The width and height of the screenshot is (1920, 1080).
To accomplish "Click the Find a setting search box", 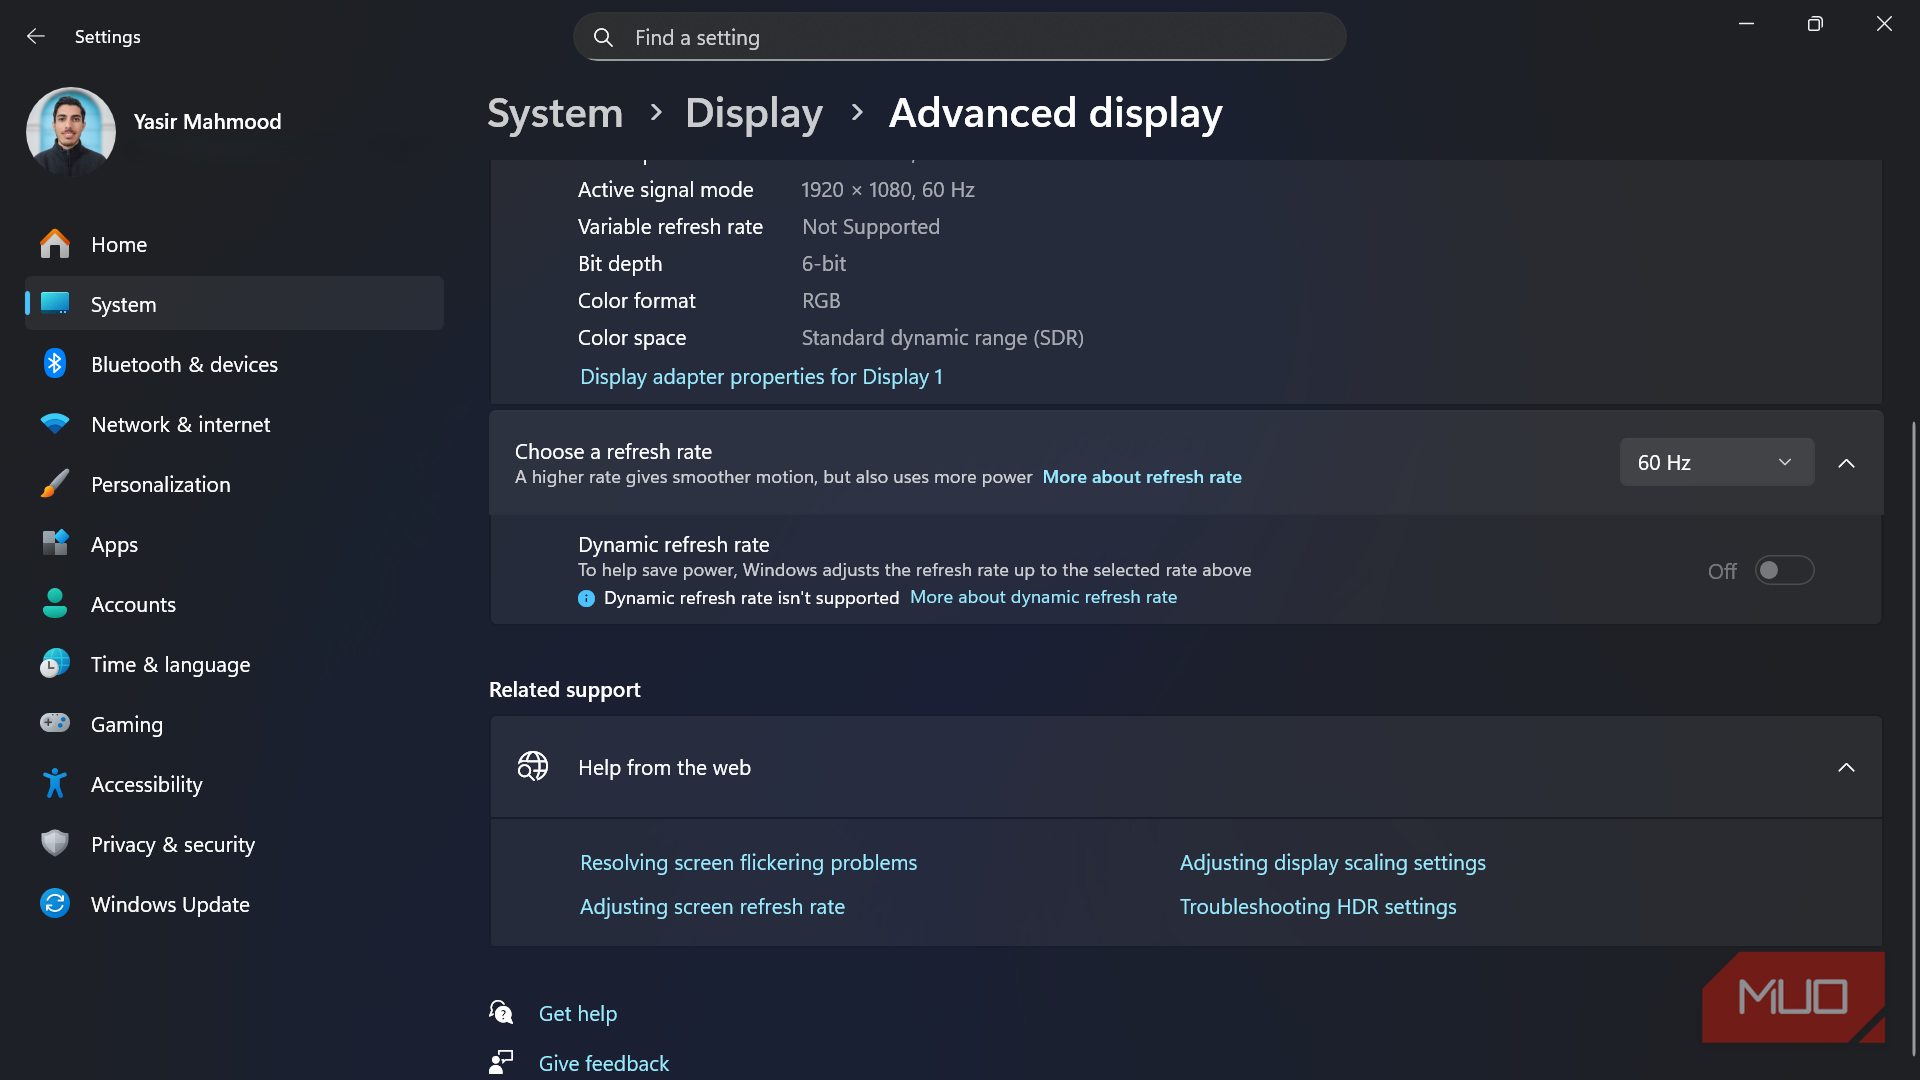I will pyautogui.click(x=960, y=37).
